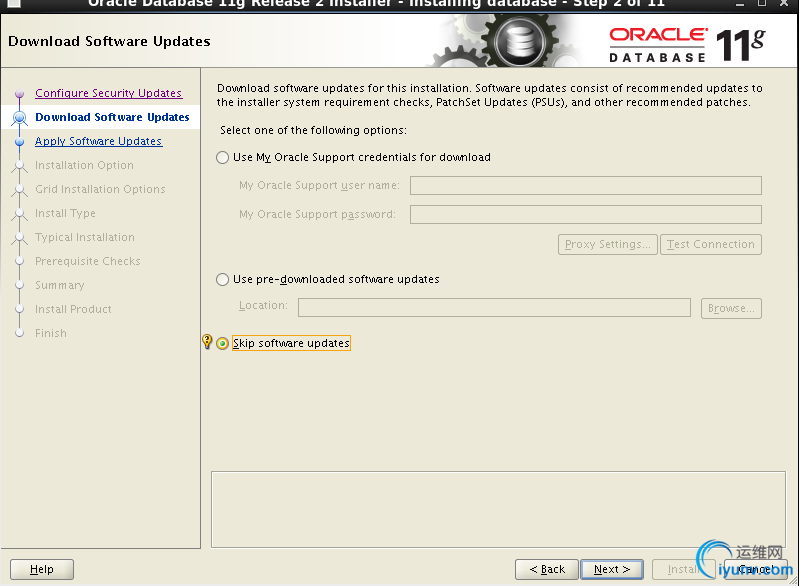Click the My Oracle Support password field

(x=585, y=215)
